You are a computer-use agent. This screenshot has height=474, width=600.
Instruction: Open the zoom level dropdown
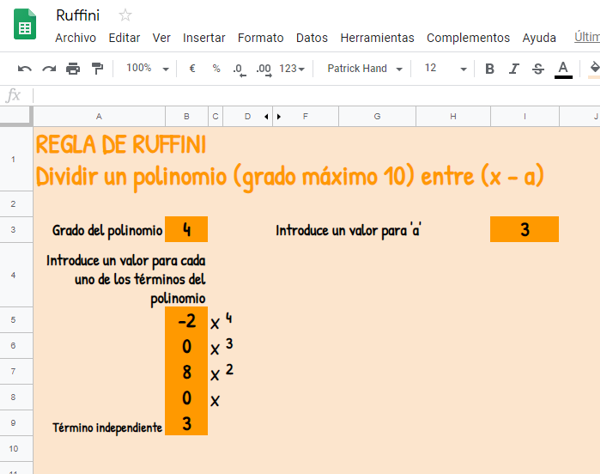tap(147, 68)
